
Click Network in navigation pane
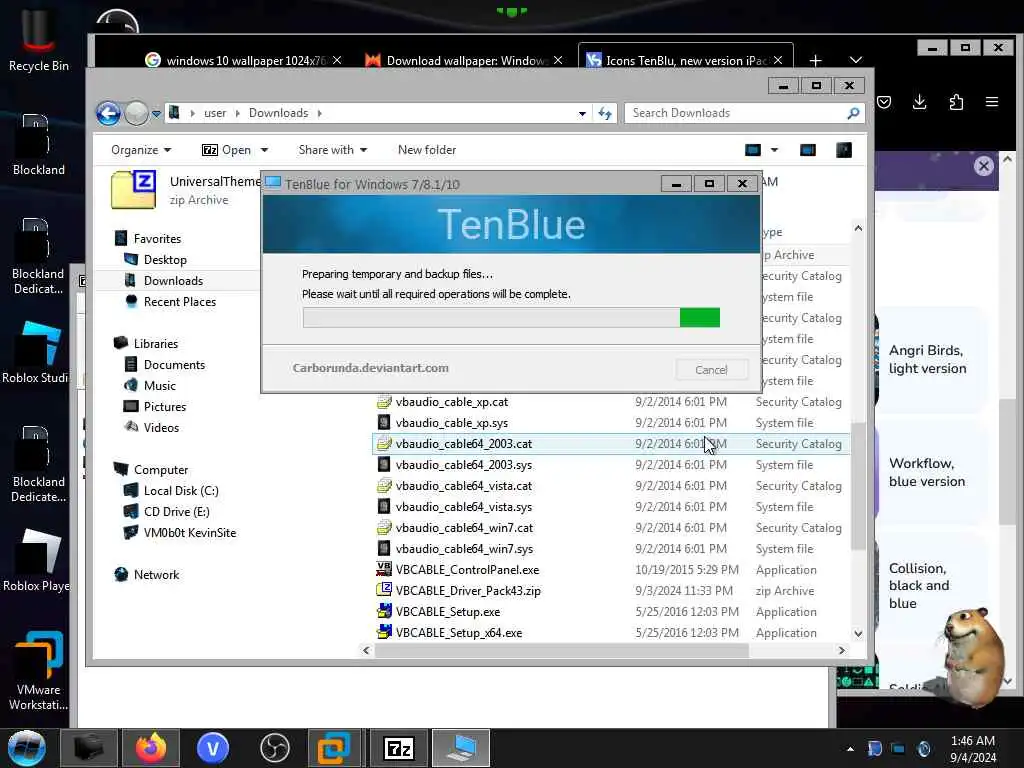pos(155,575)
